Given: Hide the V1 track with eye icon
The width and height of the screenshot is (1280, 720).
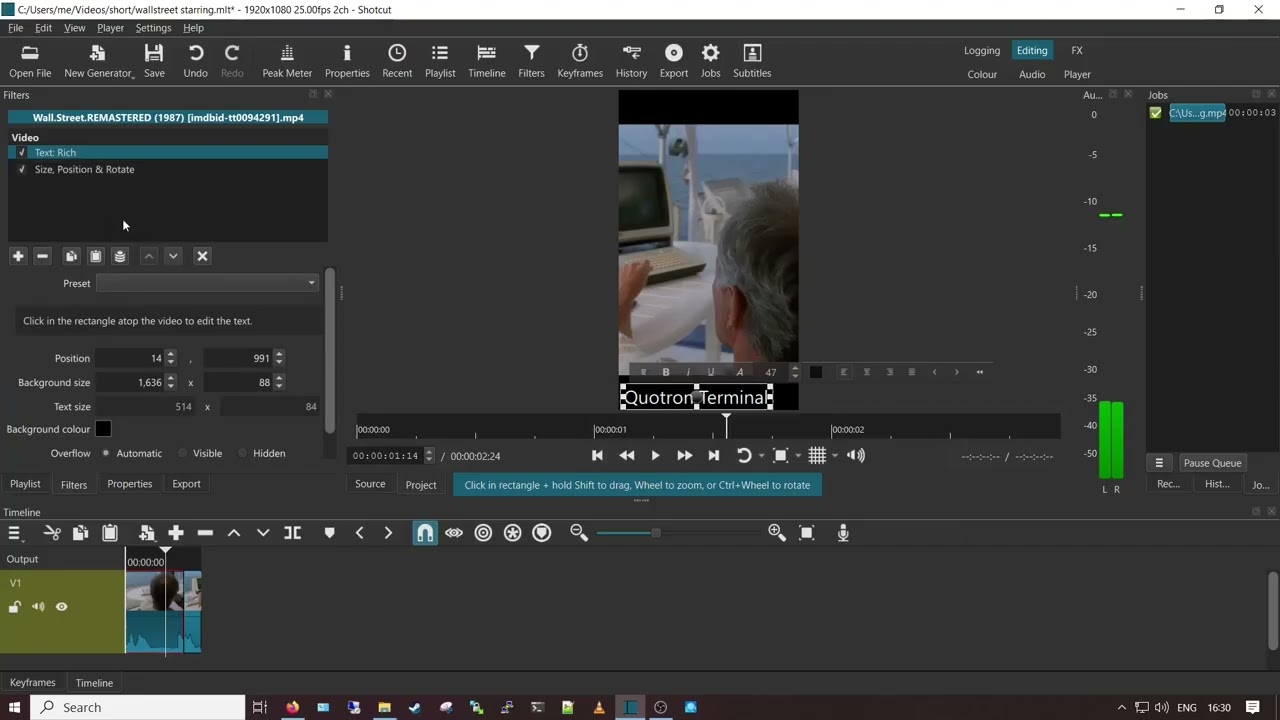Looking at the screenshot, I should click(x=62, y=607).
